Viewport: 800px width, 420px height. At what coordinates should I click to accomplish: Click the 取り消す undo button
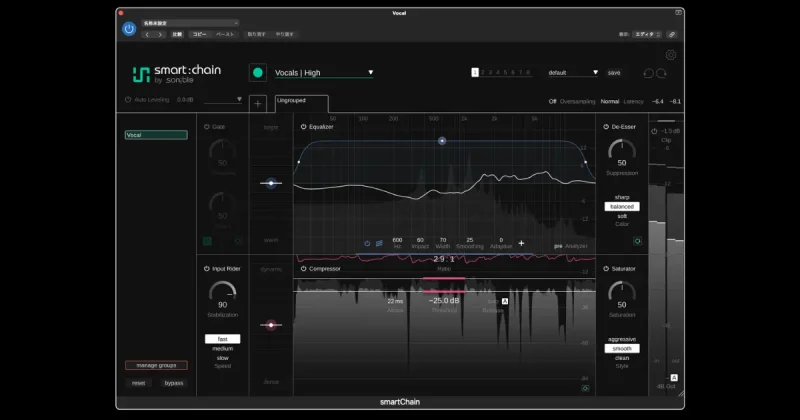point(256,34)
